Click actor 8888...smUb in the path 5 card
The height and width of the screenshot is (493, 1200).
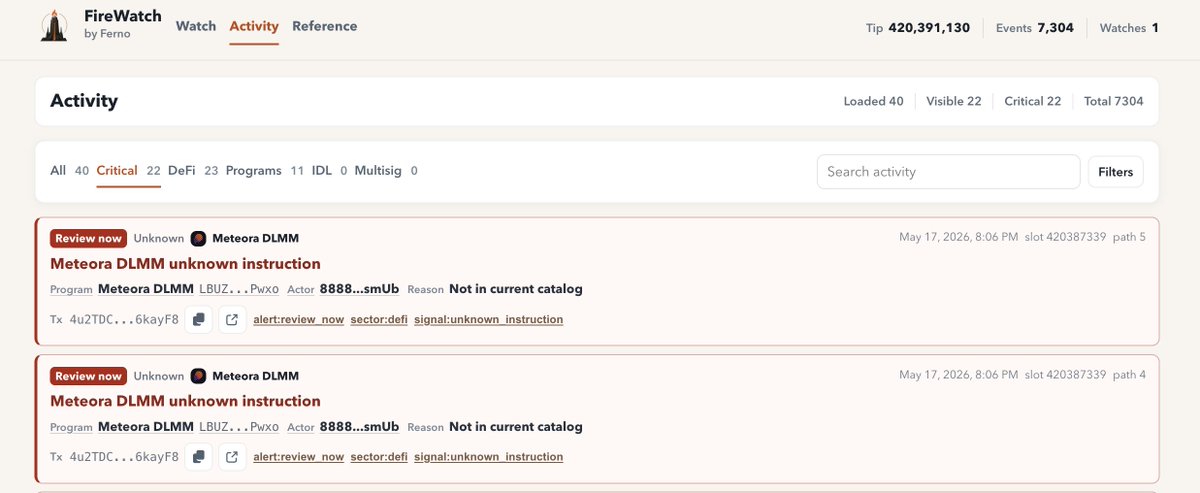[x=359, y=289]
